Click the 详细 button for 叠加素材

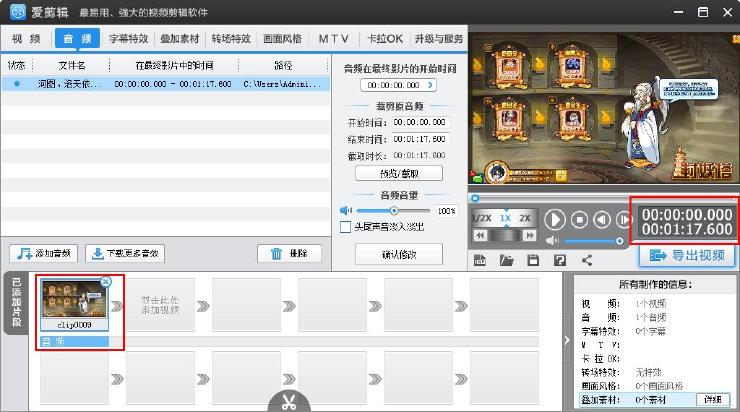[x=713, y=399]
